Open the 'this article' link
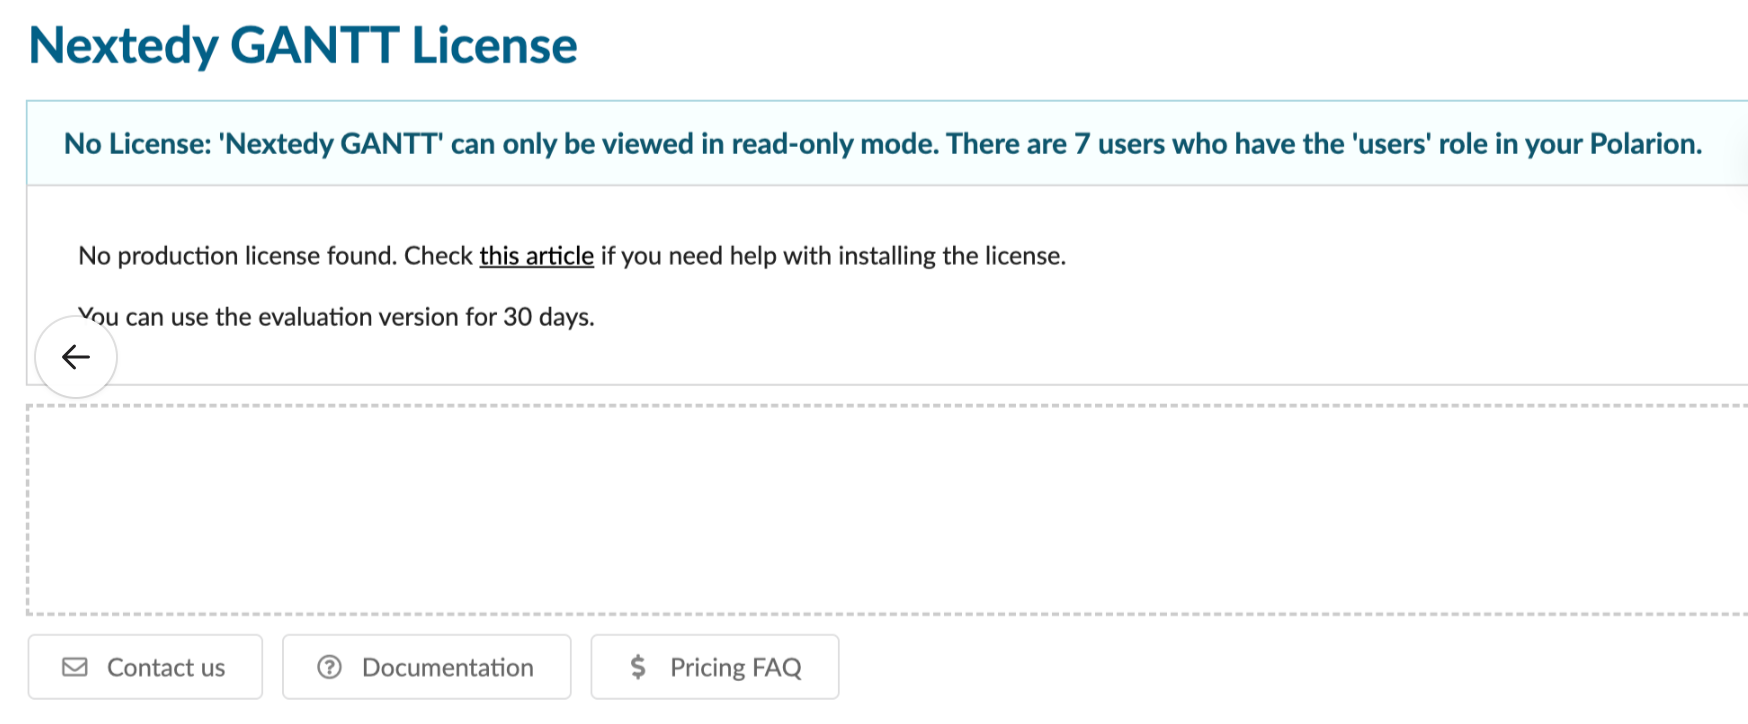 pos(536,256)
